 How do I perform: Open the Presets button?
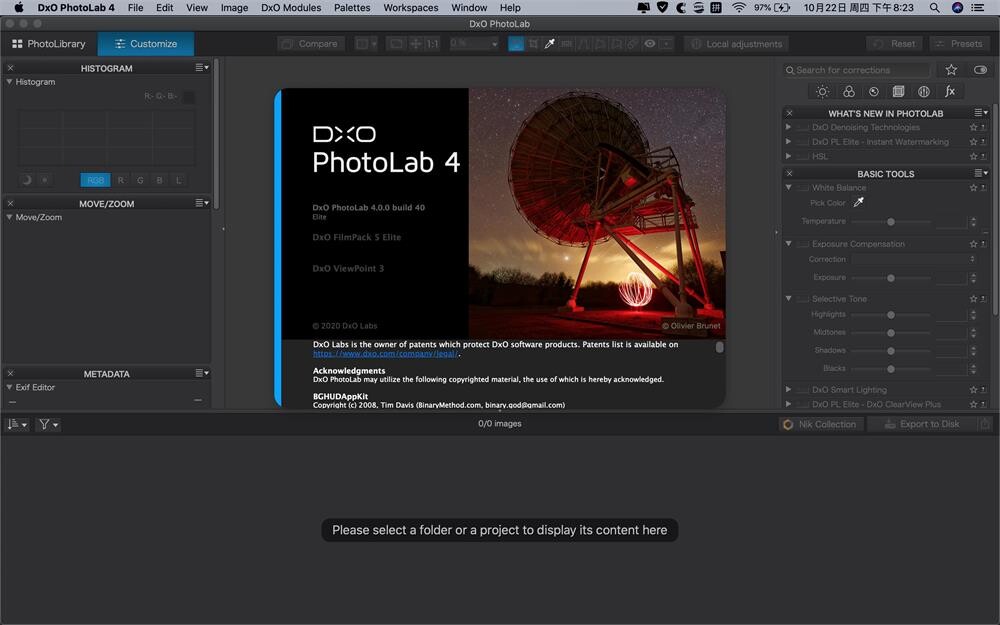(959, 44)
